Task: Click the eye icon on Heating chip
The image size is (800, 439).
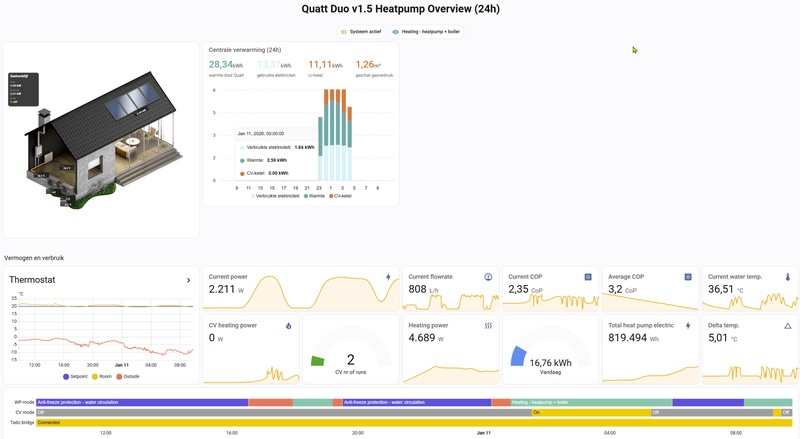Action: [x=395, y=32]
